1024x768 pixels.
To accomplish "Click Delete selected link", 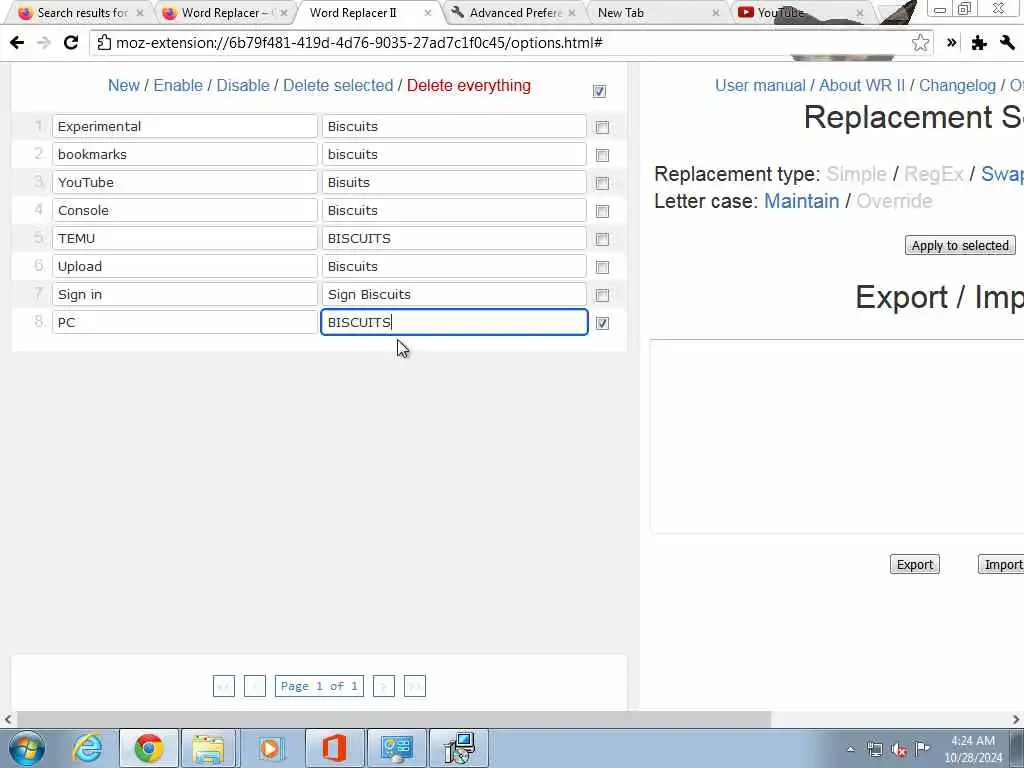I will (338, 86).
